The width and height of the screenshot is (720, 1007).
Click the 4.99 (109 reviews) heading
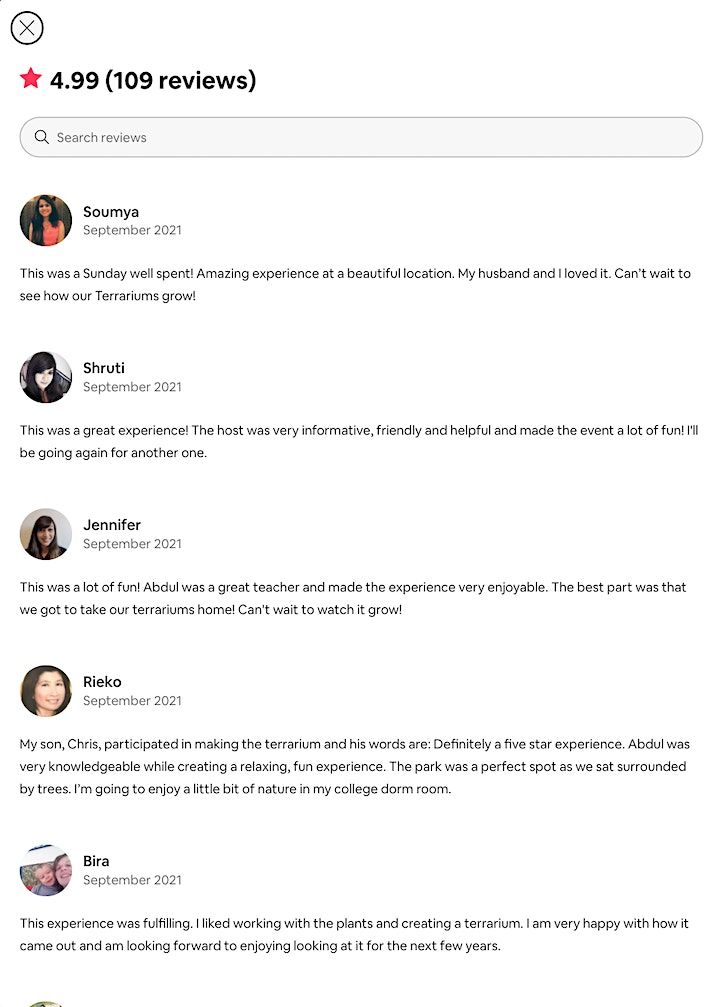point(153,80)
